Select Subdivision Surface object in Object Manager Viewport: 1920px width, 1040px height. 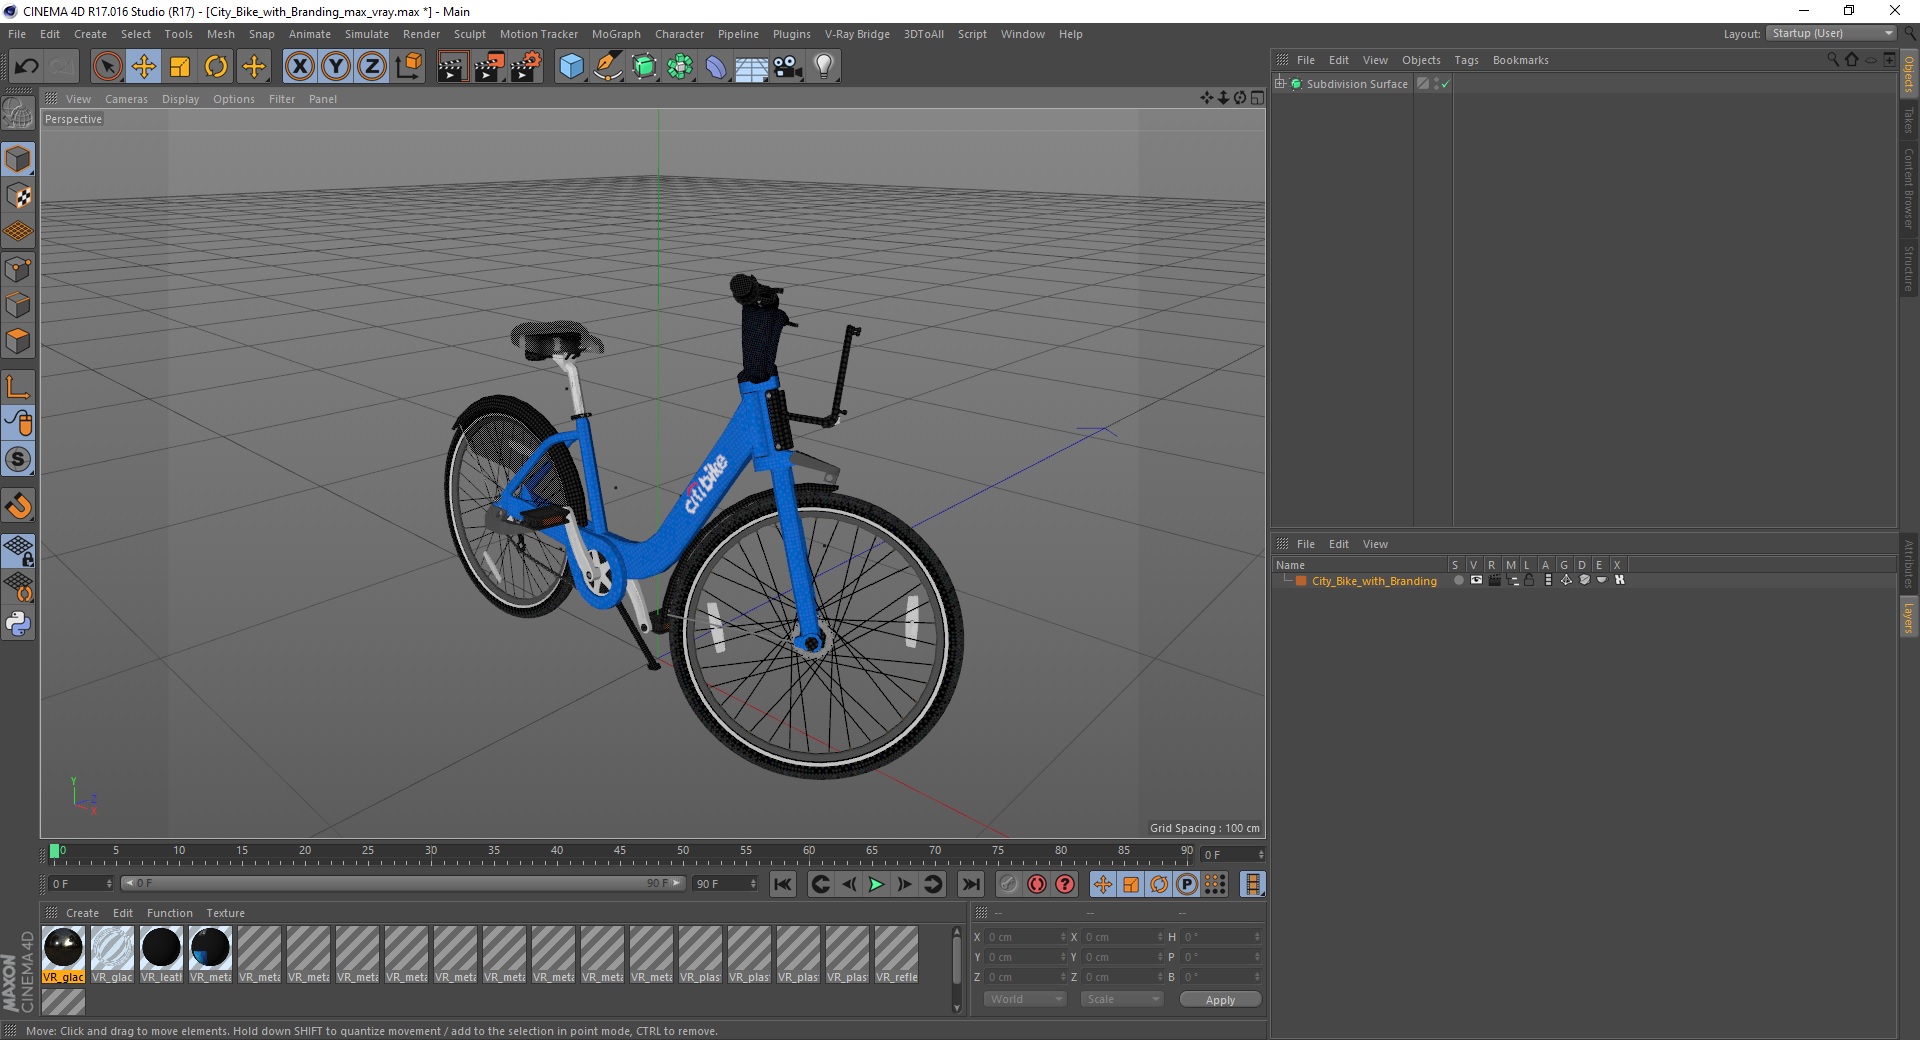coord(1356,84)
